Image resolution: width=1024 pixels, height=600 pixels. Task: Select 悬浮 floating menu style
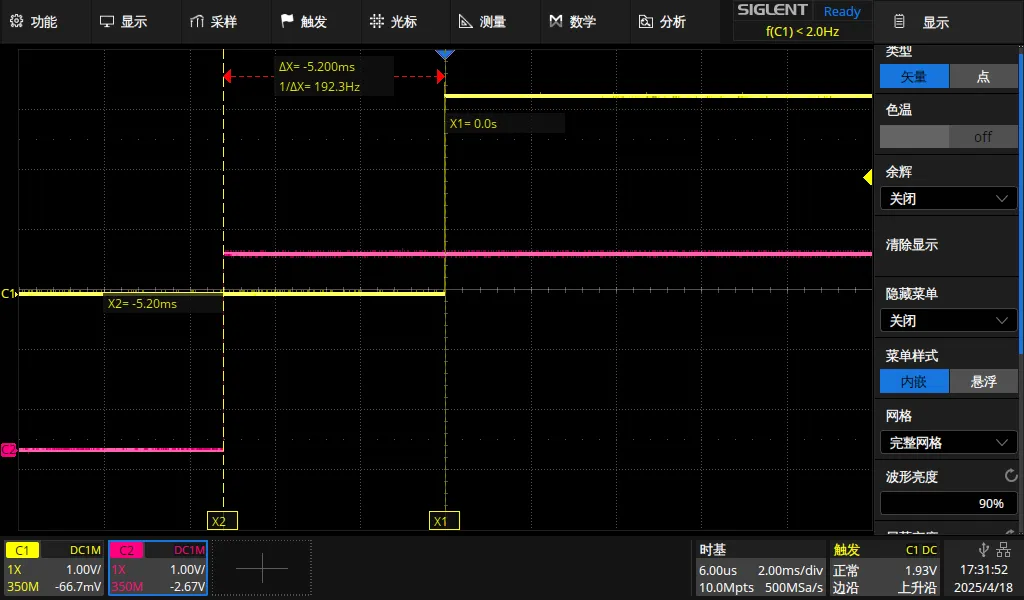(x=983, y=381)
